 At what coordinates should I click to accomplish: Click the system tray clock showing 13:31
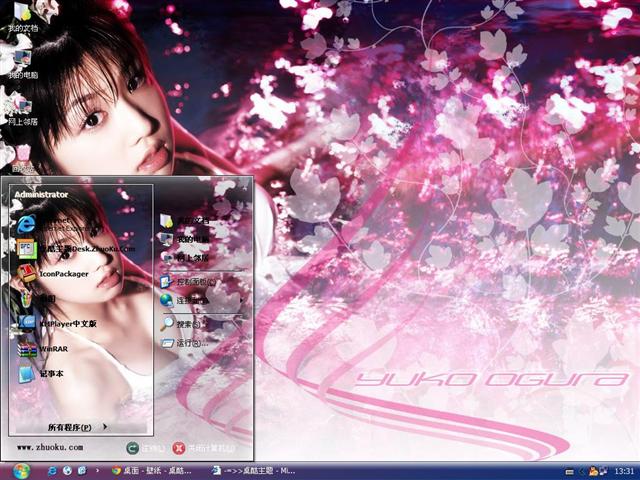[x=624, y=470]
